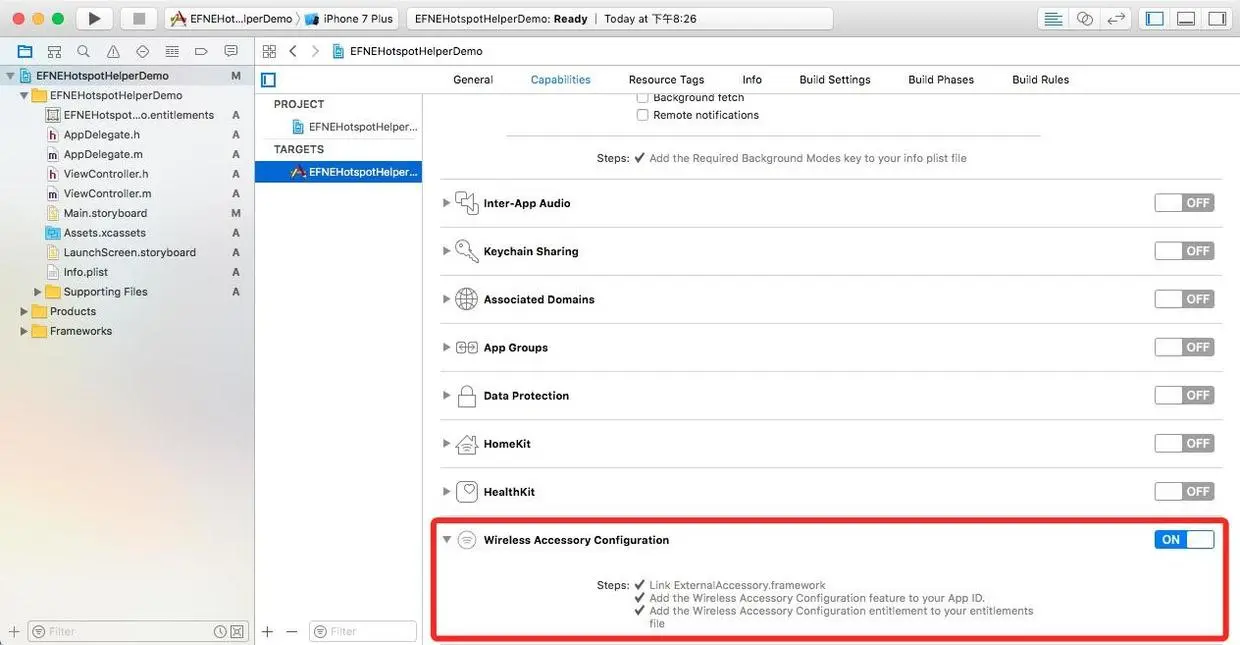1240x645 pixels.
Task: Select ViewController.h in the navigator
Action: [x=106, y=174]
